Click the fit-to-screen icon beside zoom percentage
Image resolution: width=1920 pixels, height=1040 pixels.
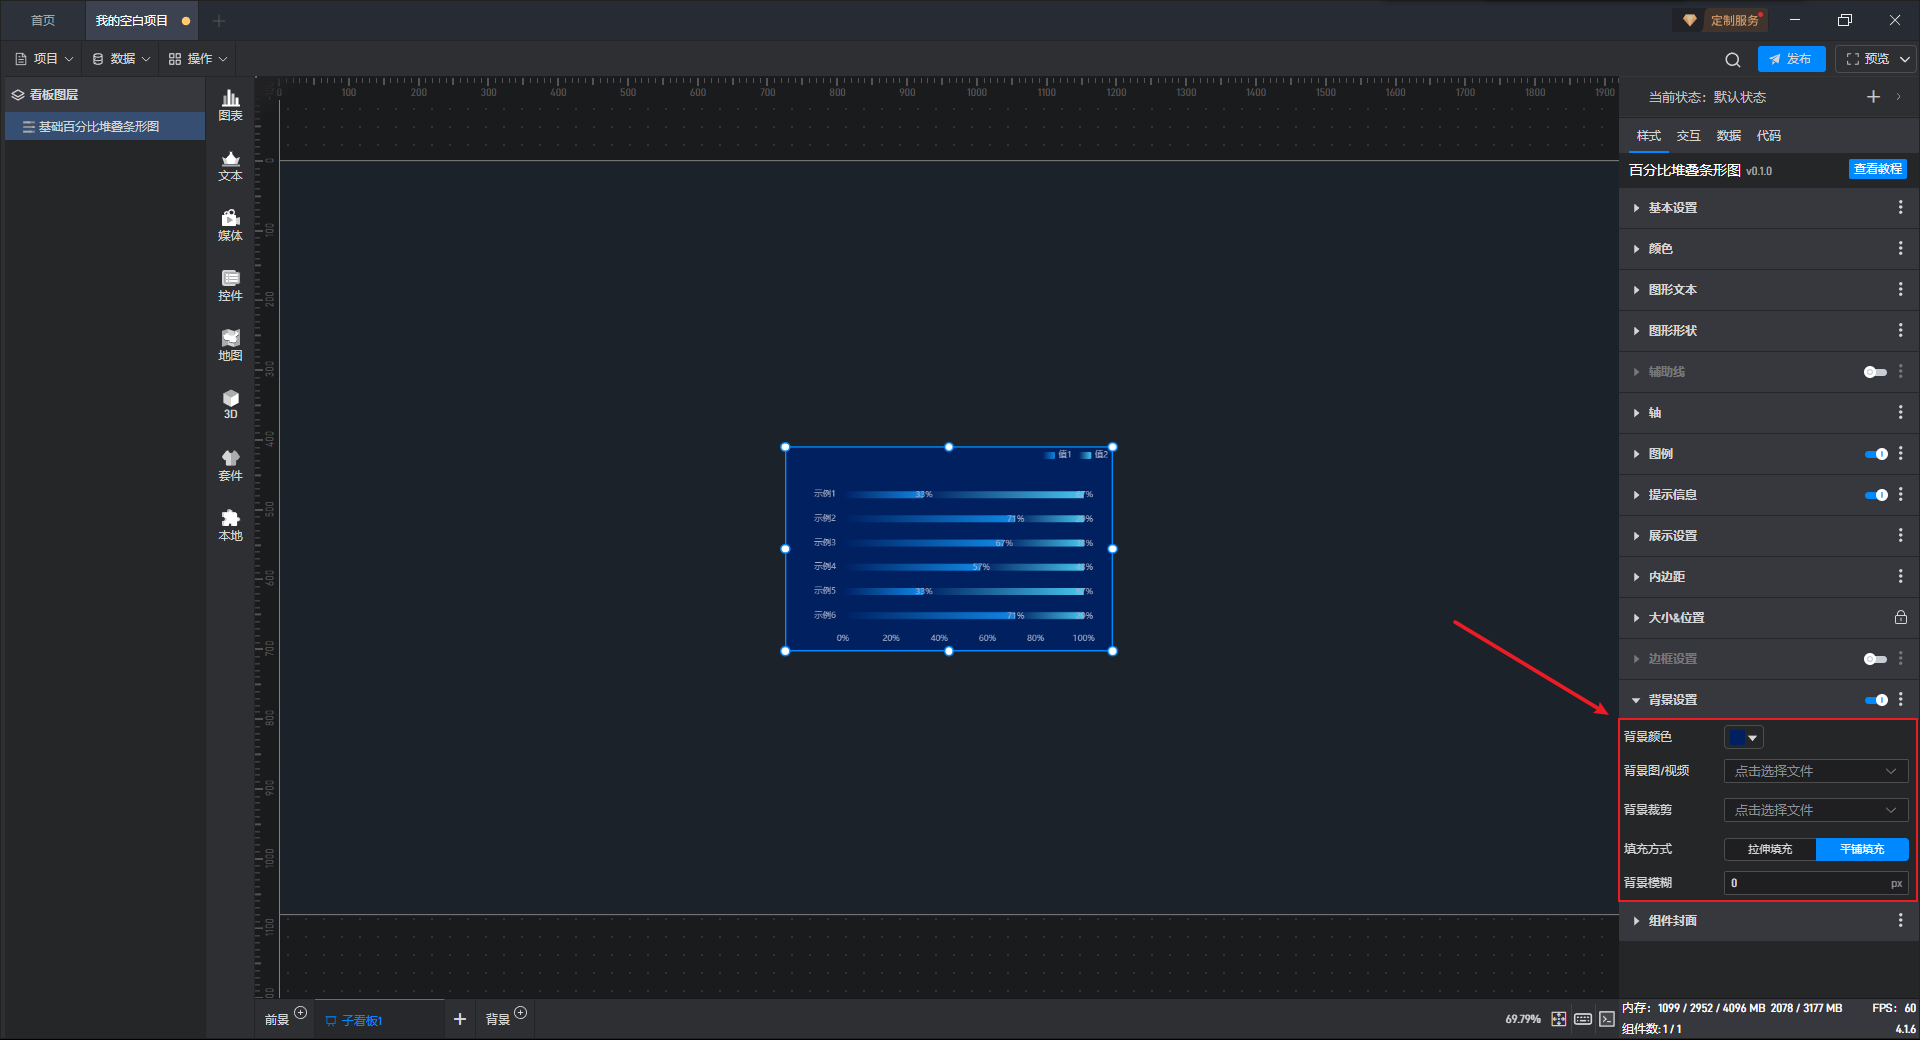[1559, 1019]
